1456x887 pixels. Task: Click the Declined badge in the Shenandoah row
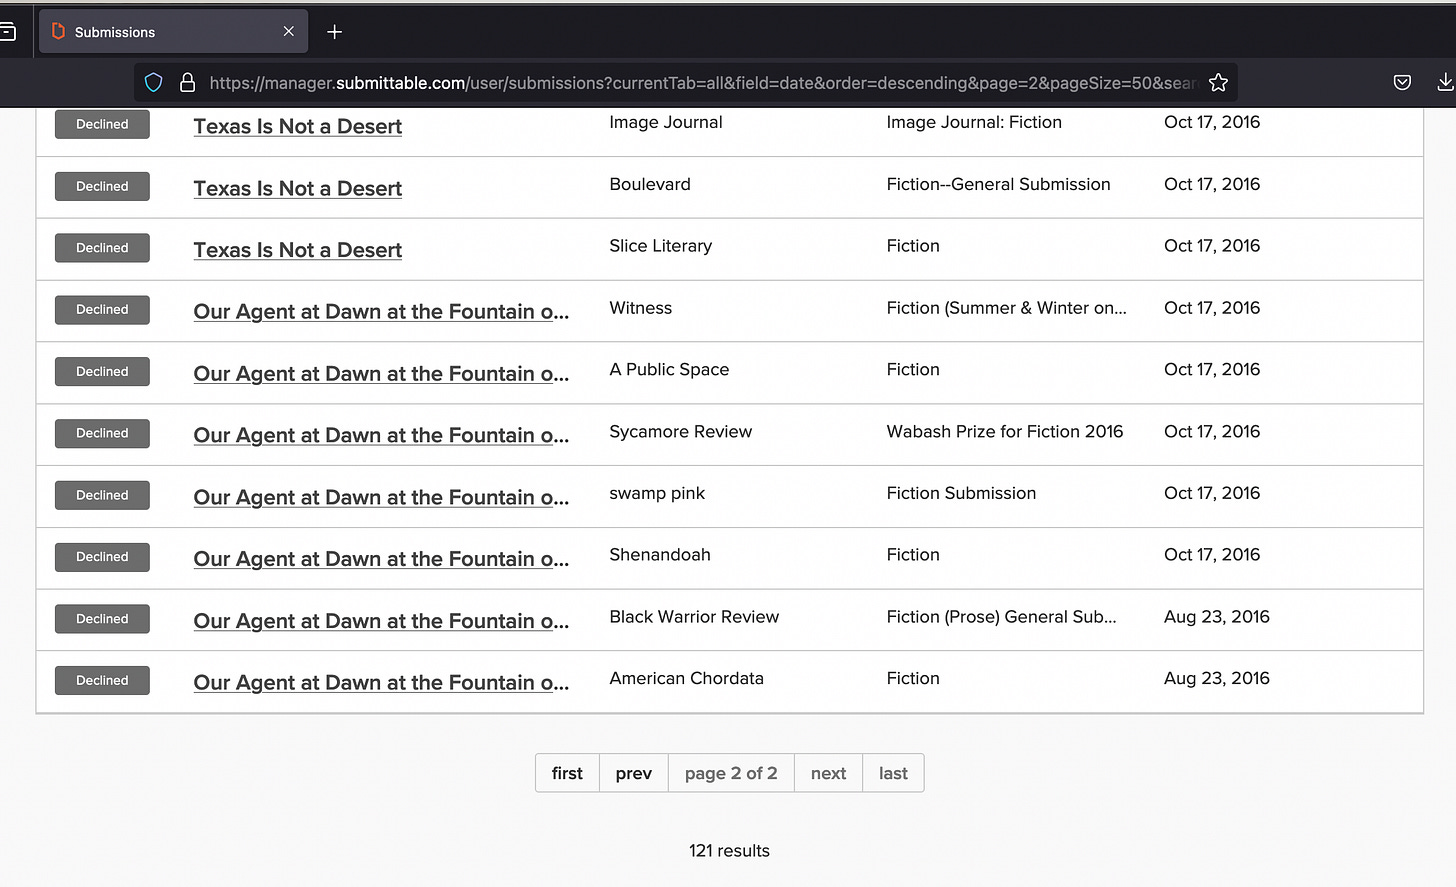[102, 557]
